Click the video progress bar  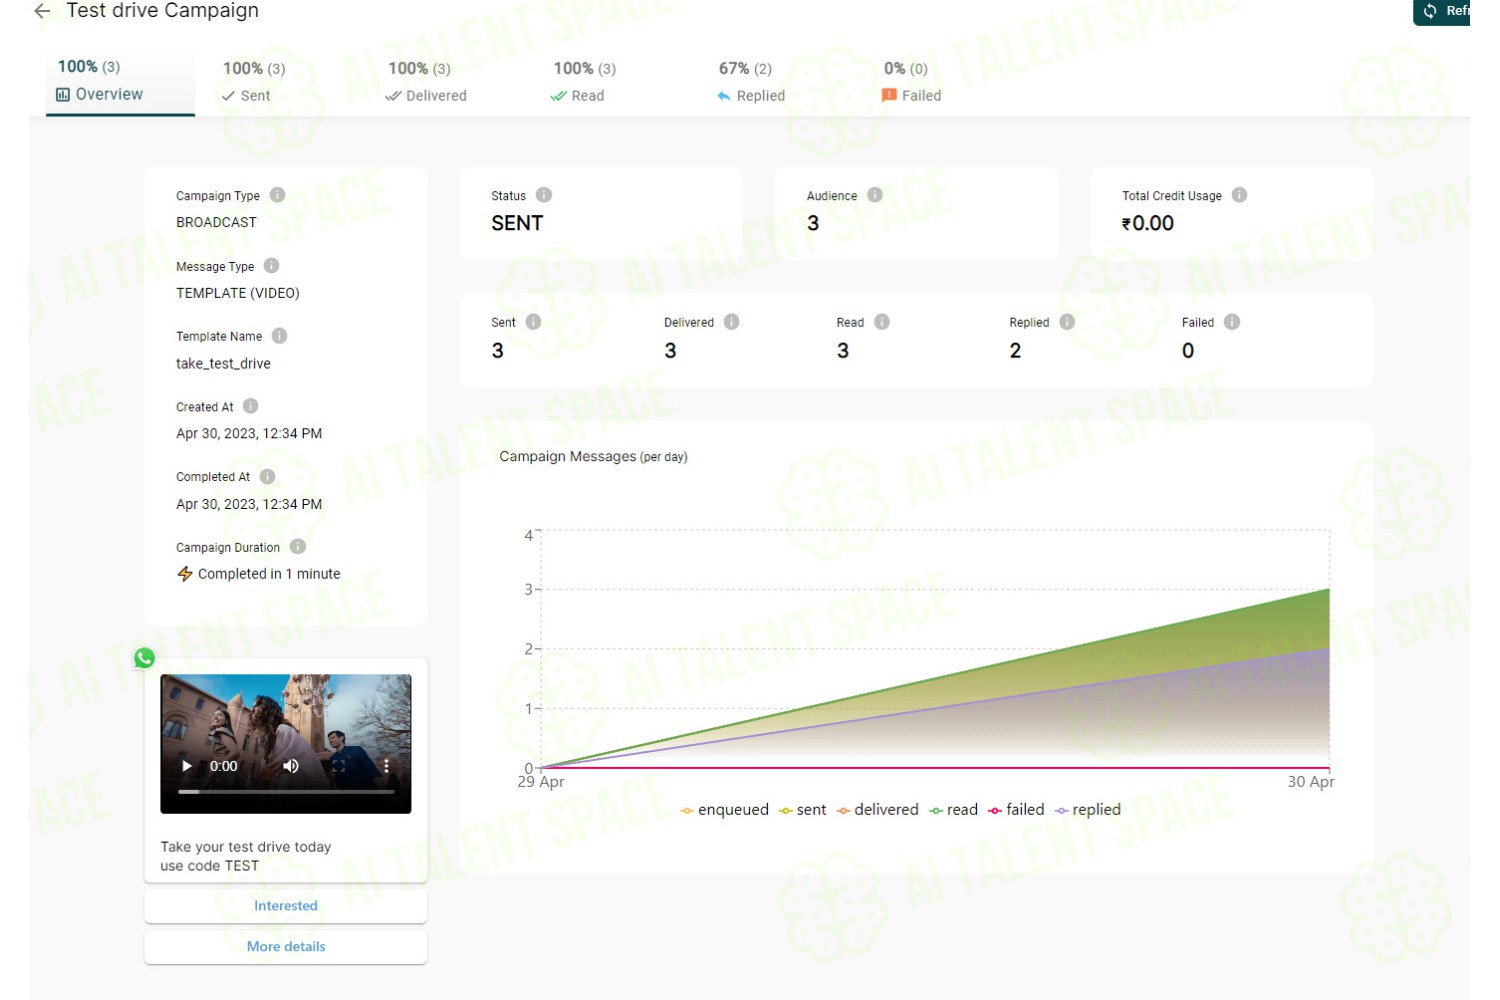286,792
